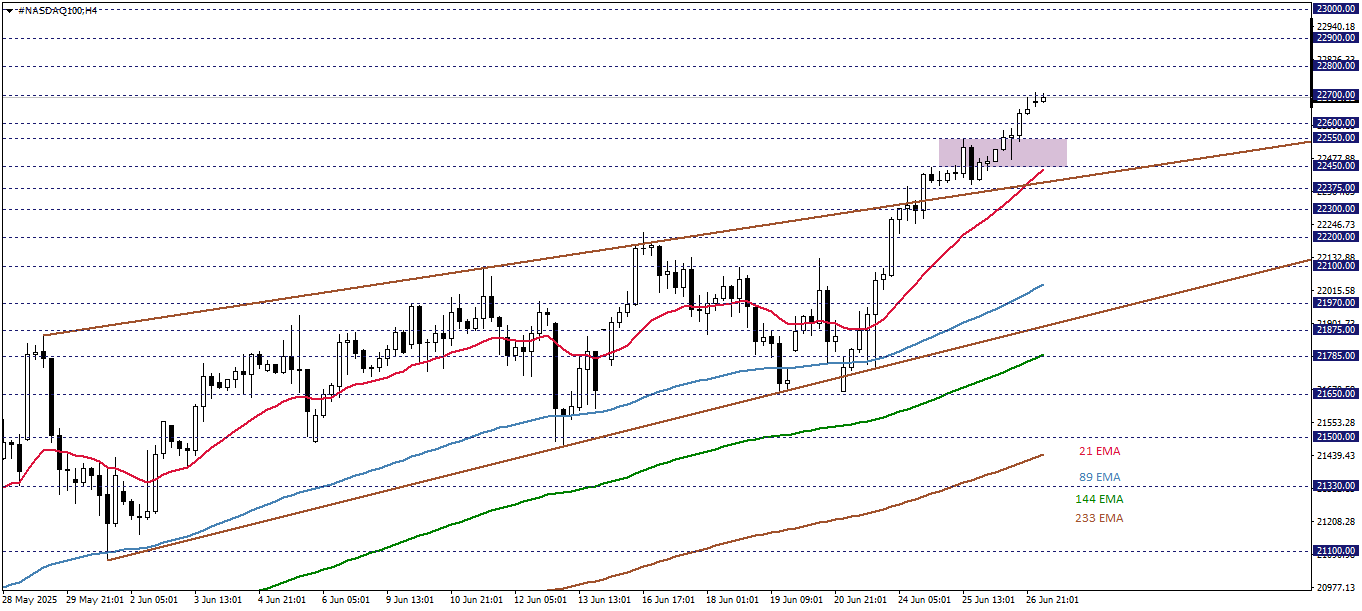Click the 89 EMA legend label

pyautogui.click(x=1100, y=477)
